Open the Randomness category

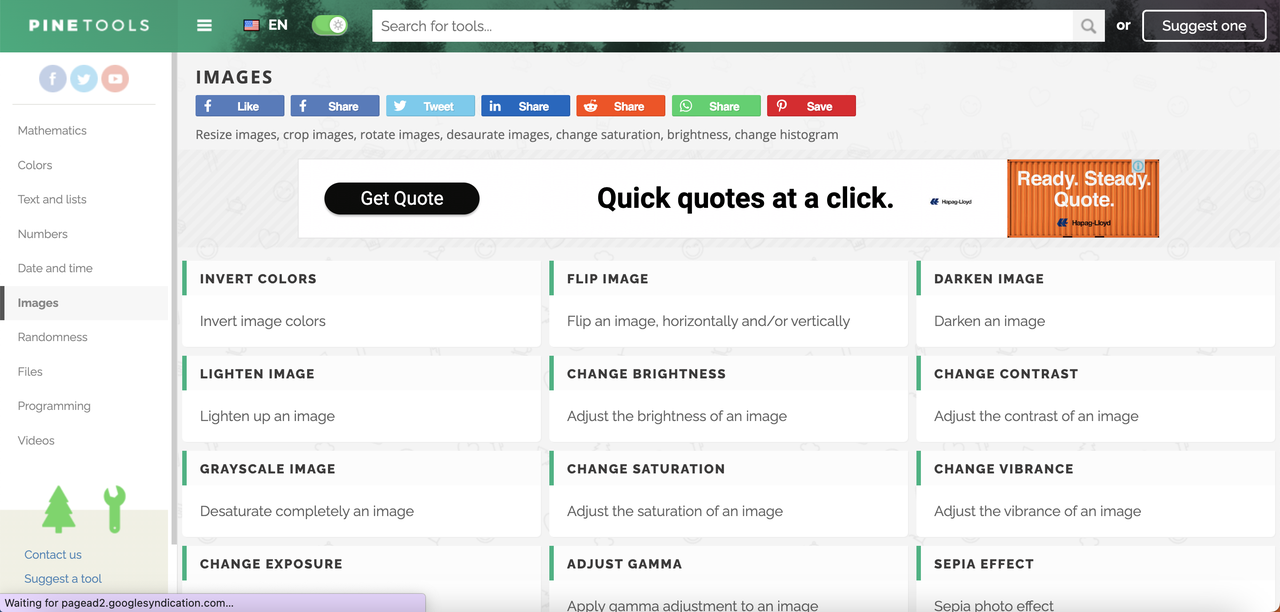53,337
